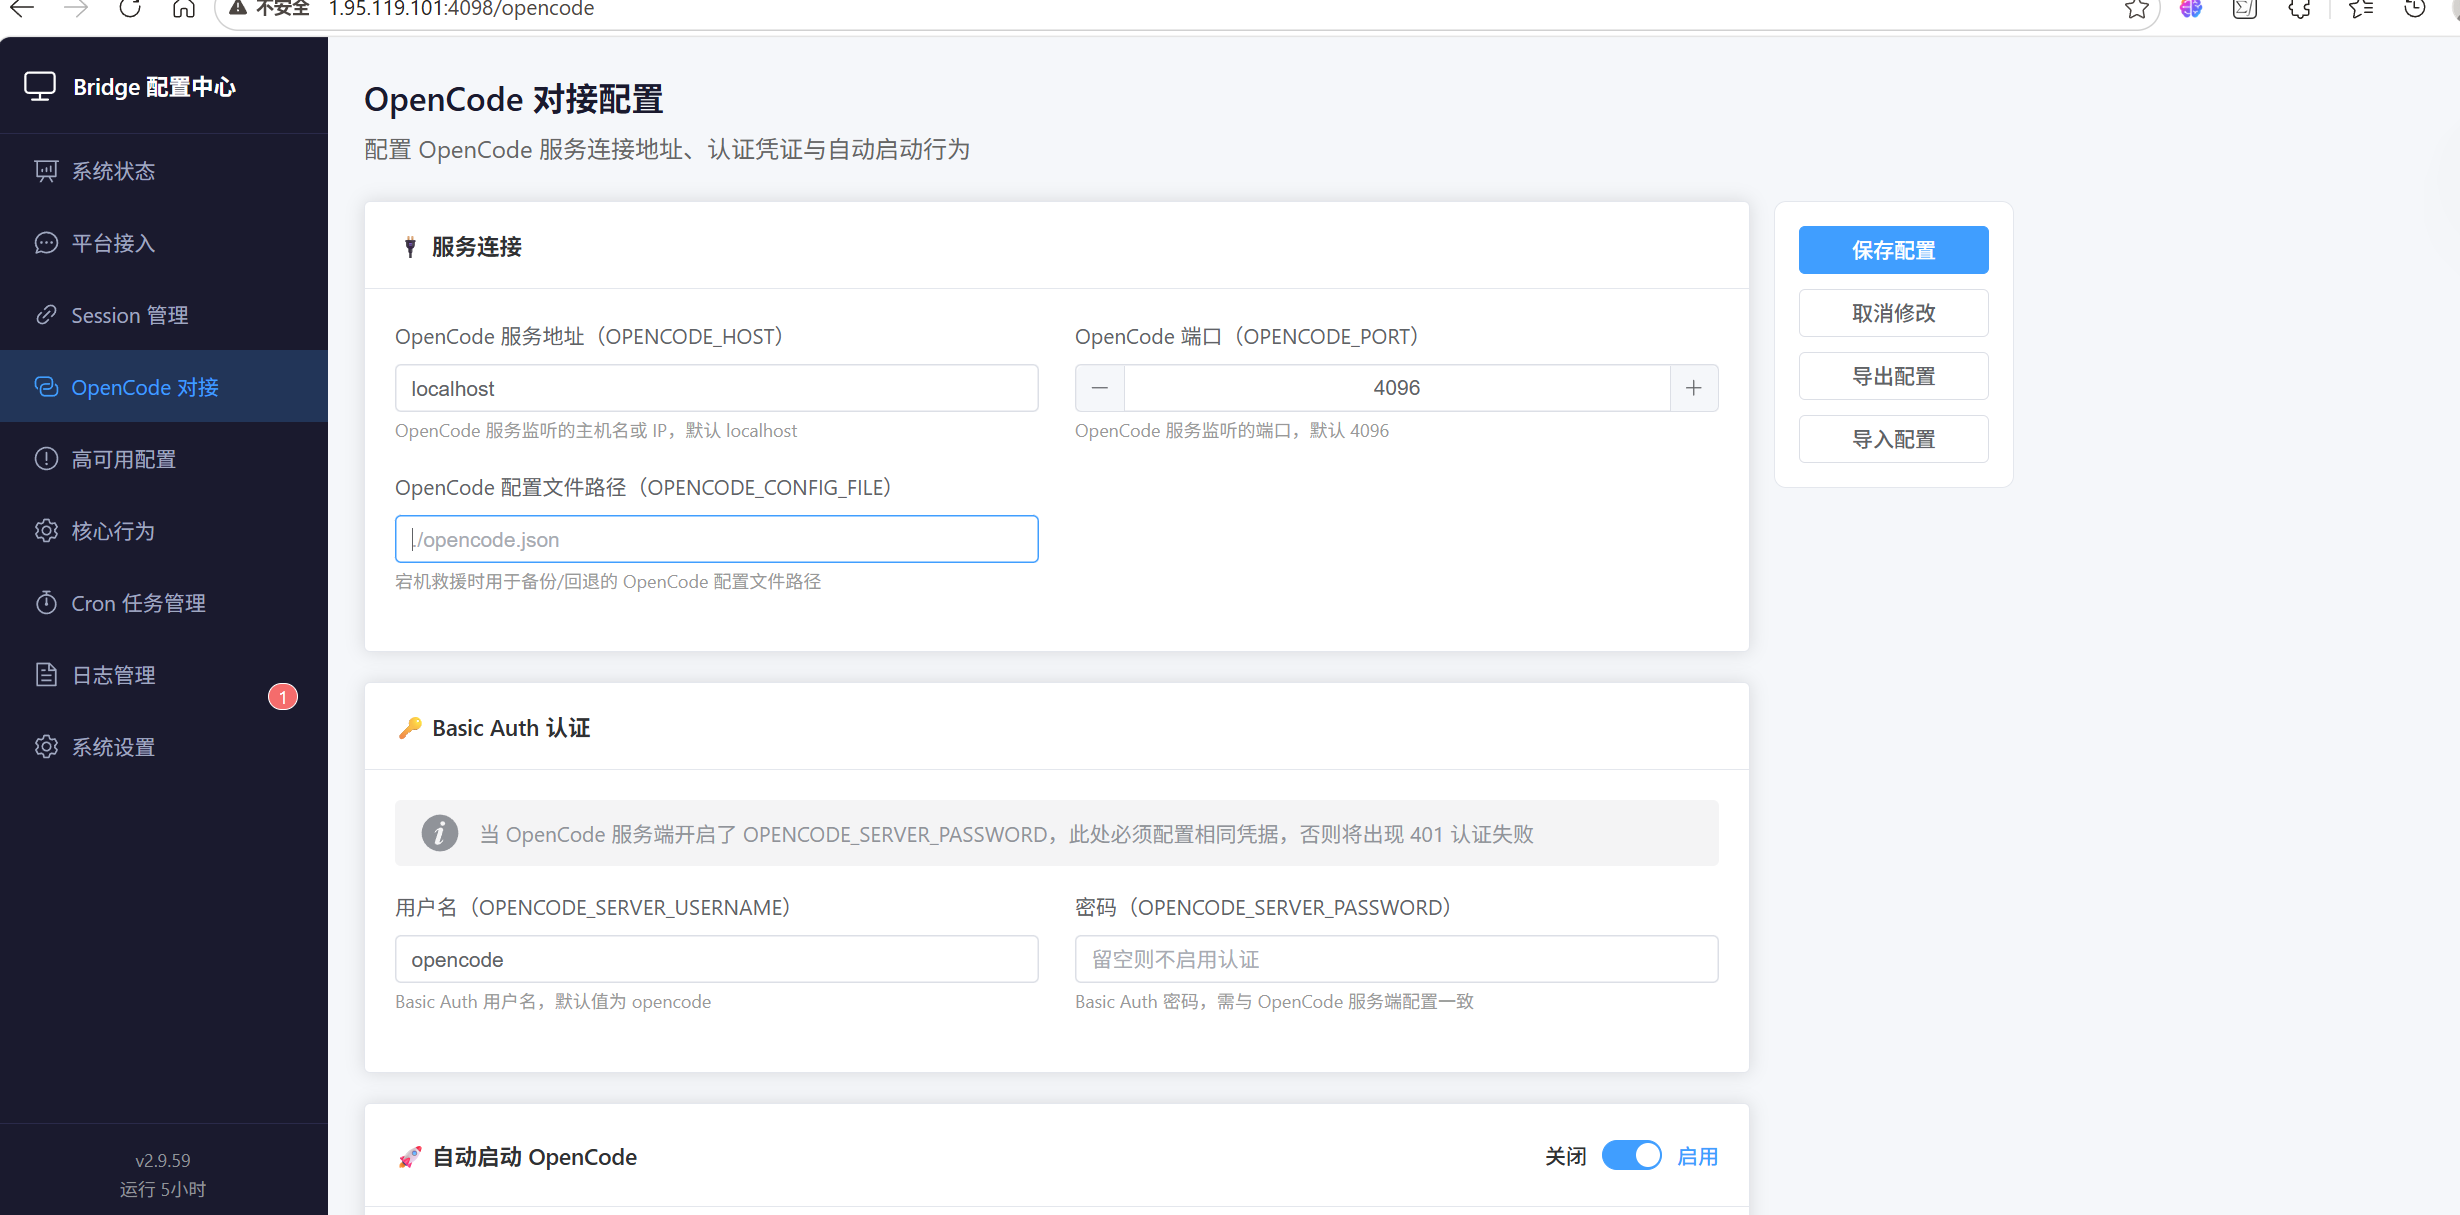This screenshot has width=2460, height=1215.
Task: Open the browser extensions puzzle icon
Action: point(2299,9)
